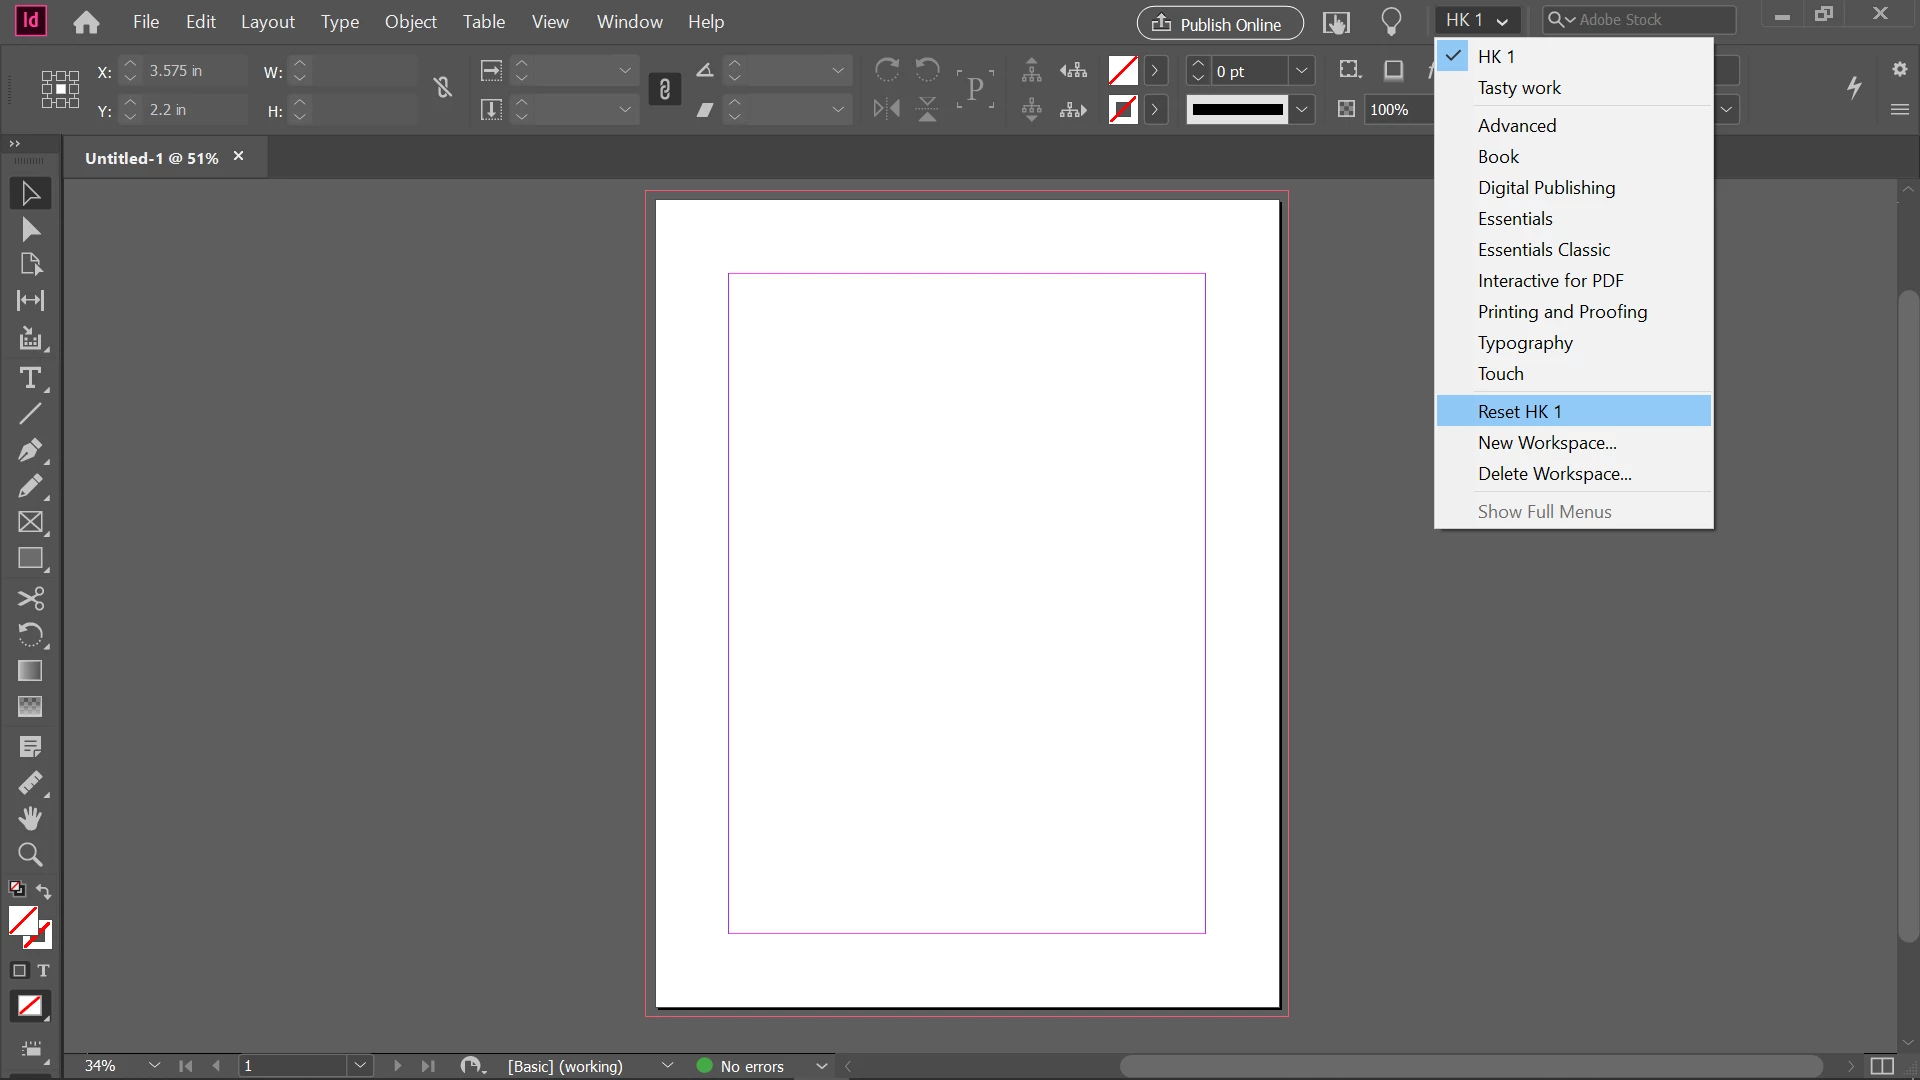
Task: Select the Type tool
Action: pos(30,378)
